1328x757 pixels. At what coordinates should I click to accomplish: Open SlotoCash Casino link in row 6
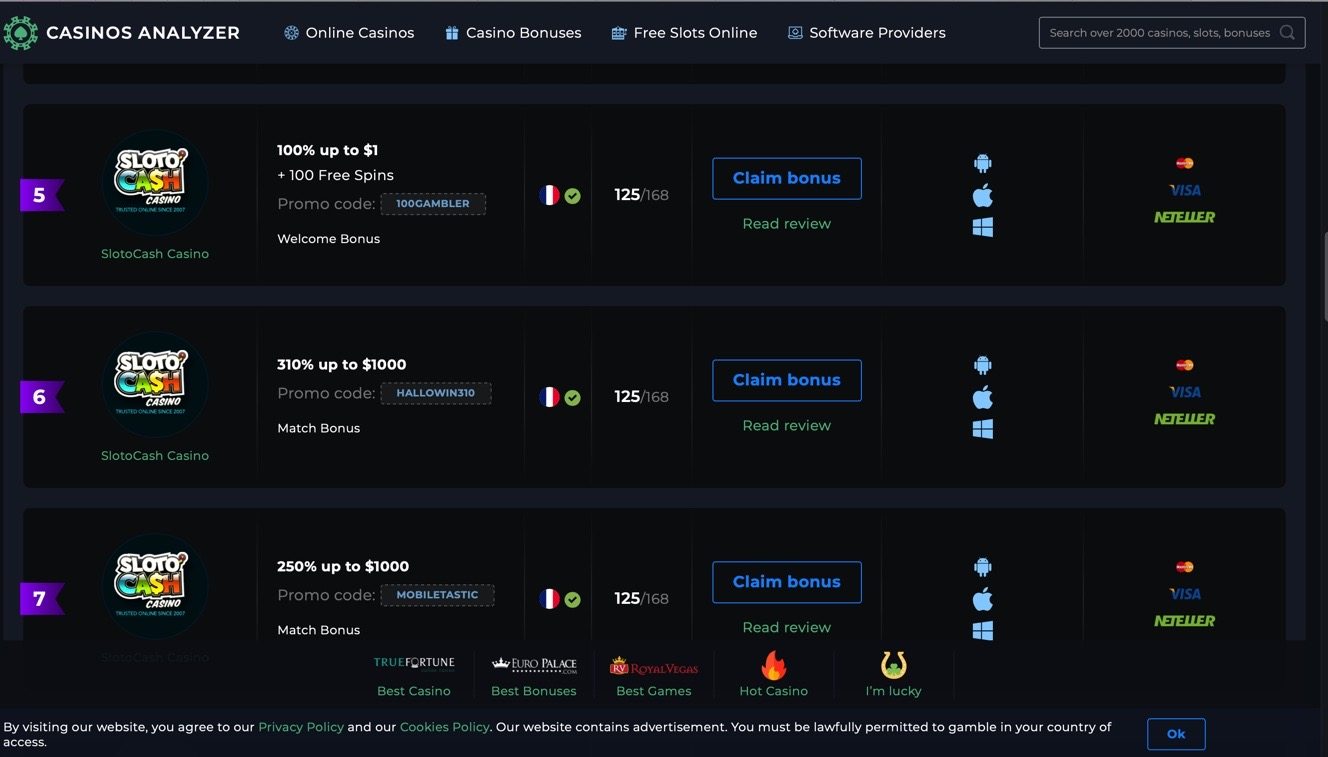pyautogui.click(x=155, y=456)
